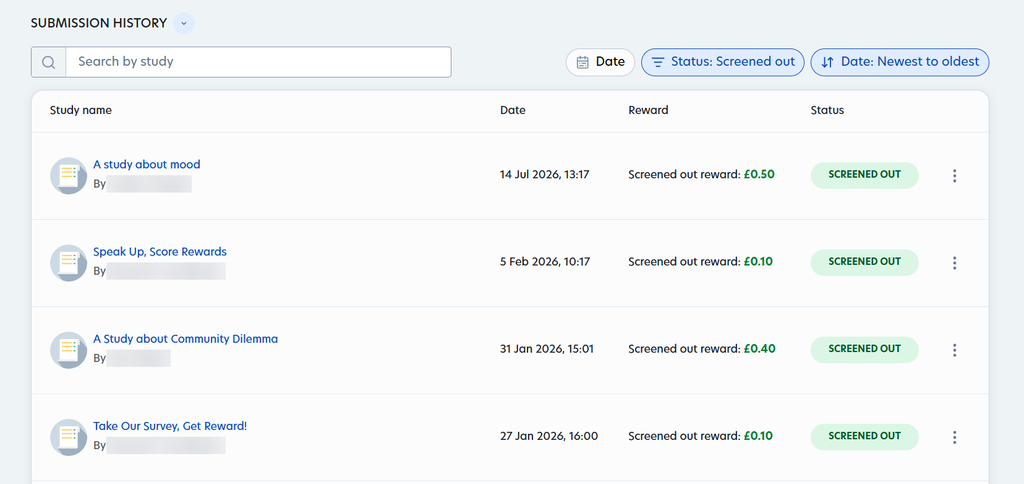Click the £0.10 reward in the Speak Up row
Viewport: 1024px width, 484px height.
coord(758,262)
